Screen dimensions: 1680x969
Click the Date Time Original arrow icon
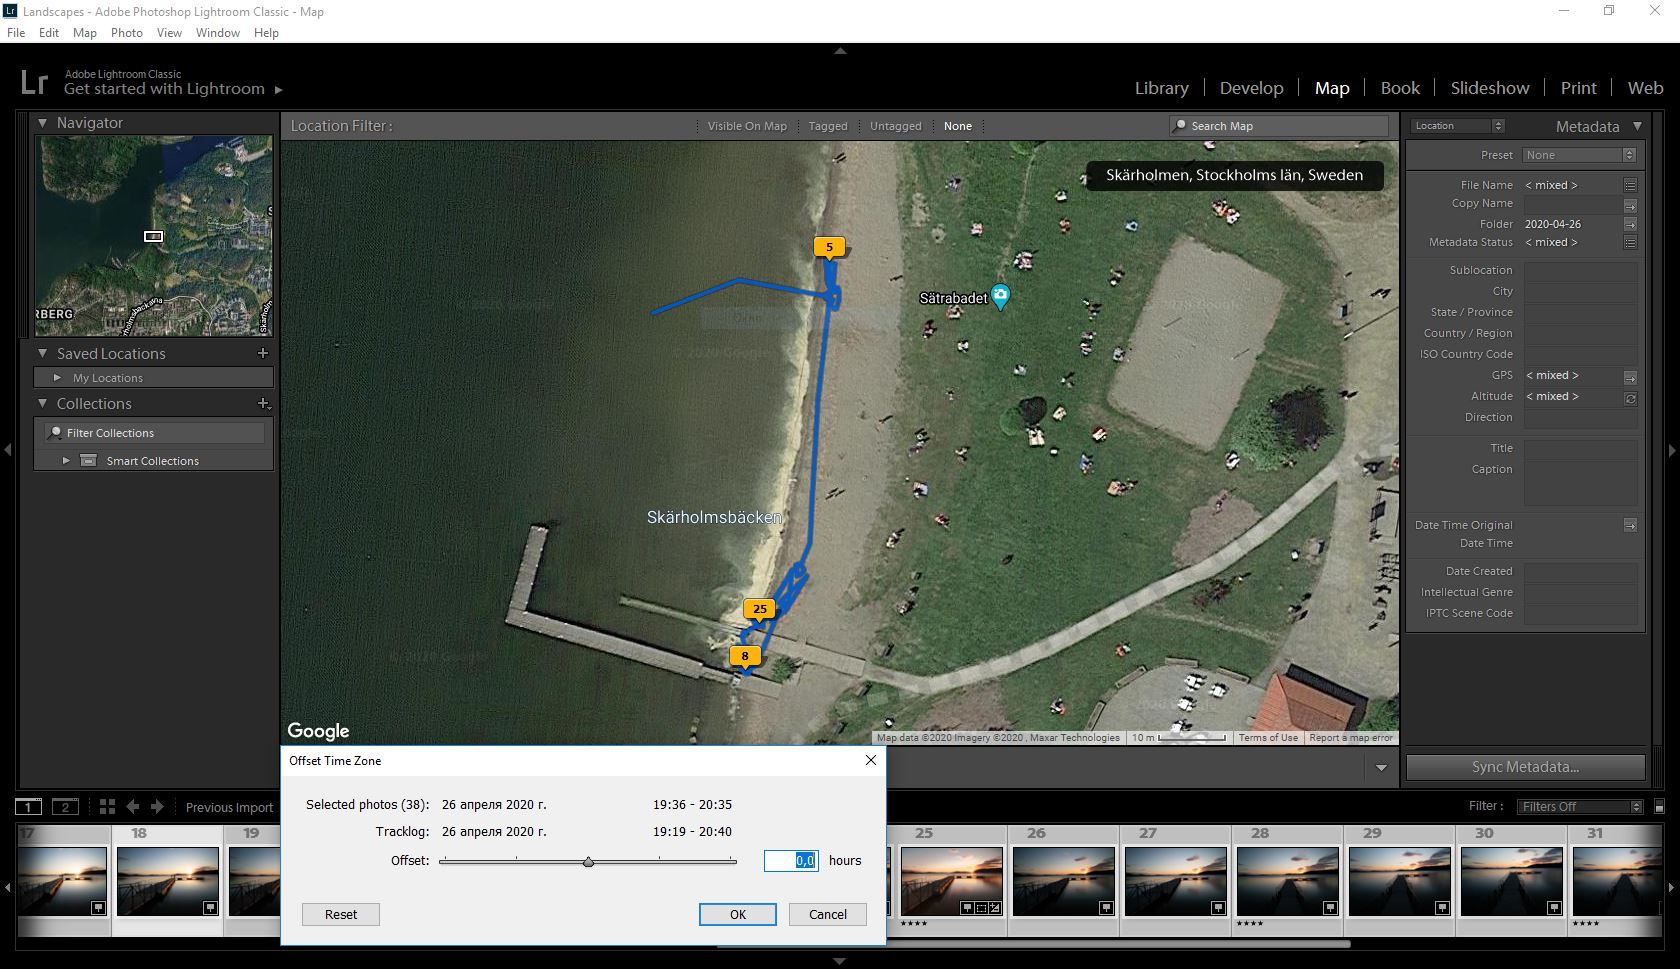(x=1630, y=525)
